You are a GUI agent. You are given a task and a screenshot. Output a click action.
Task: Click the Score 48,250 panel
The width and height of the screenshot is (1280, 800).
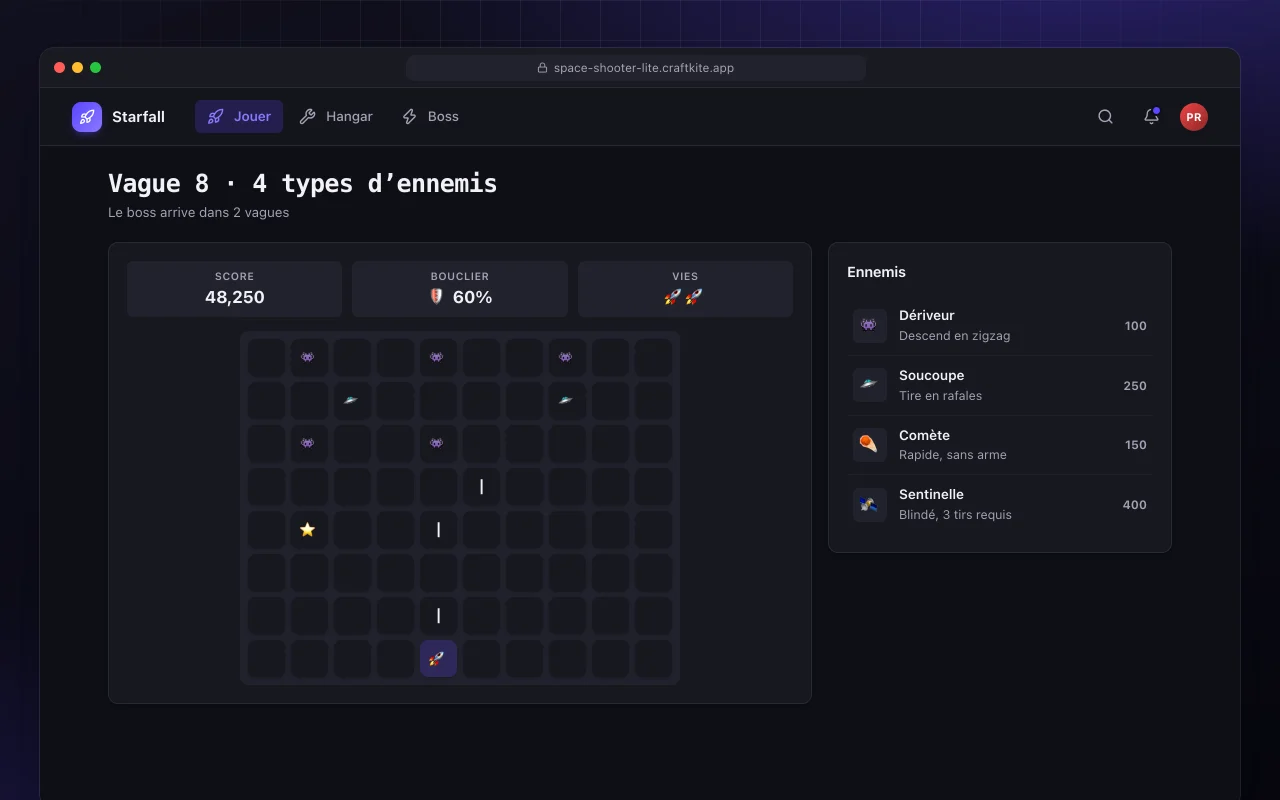(234, 289)
